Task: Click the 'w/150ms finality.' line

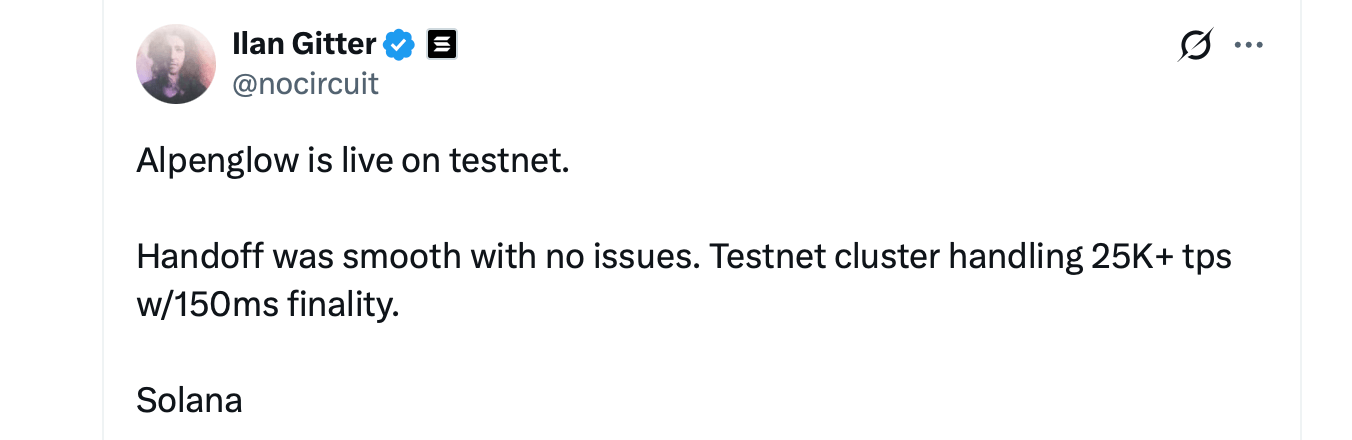Action: (x=268, y=305)
